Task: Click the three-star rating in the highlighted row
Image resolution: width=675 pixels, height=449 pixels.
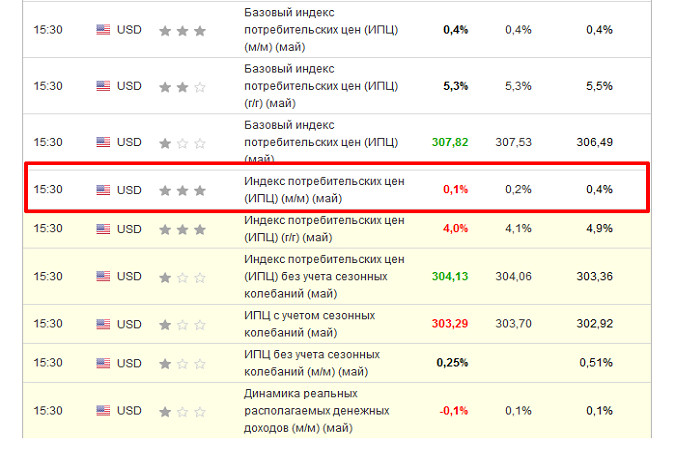Action: [x=182, y=189]
